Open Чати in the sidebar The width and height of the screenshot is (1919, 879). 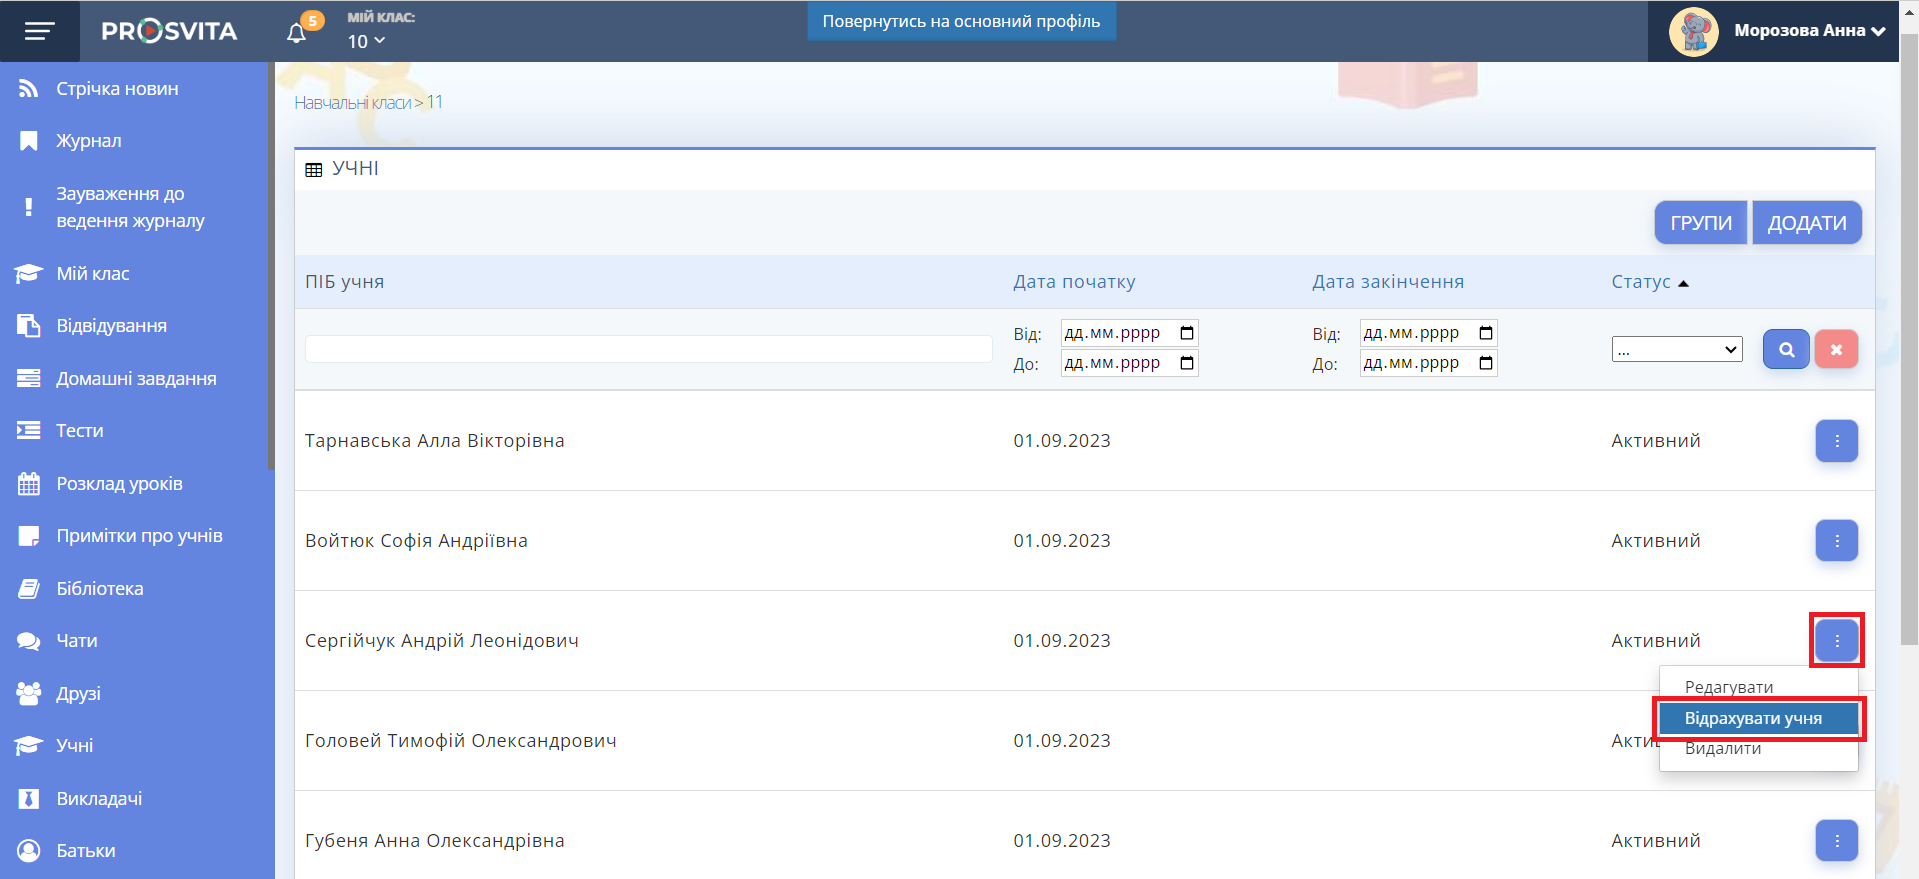tap(76, 641)
